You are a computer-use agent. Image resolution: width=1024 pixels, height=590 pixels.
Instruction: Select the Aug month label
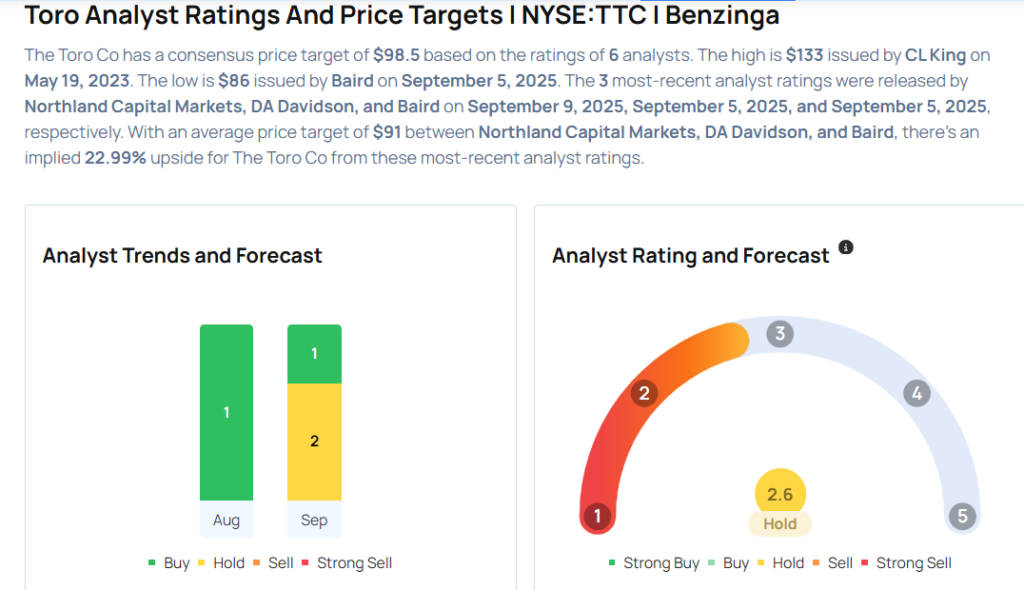point(226,521)
